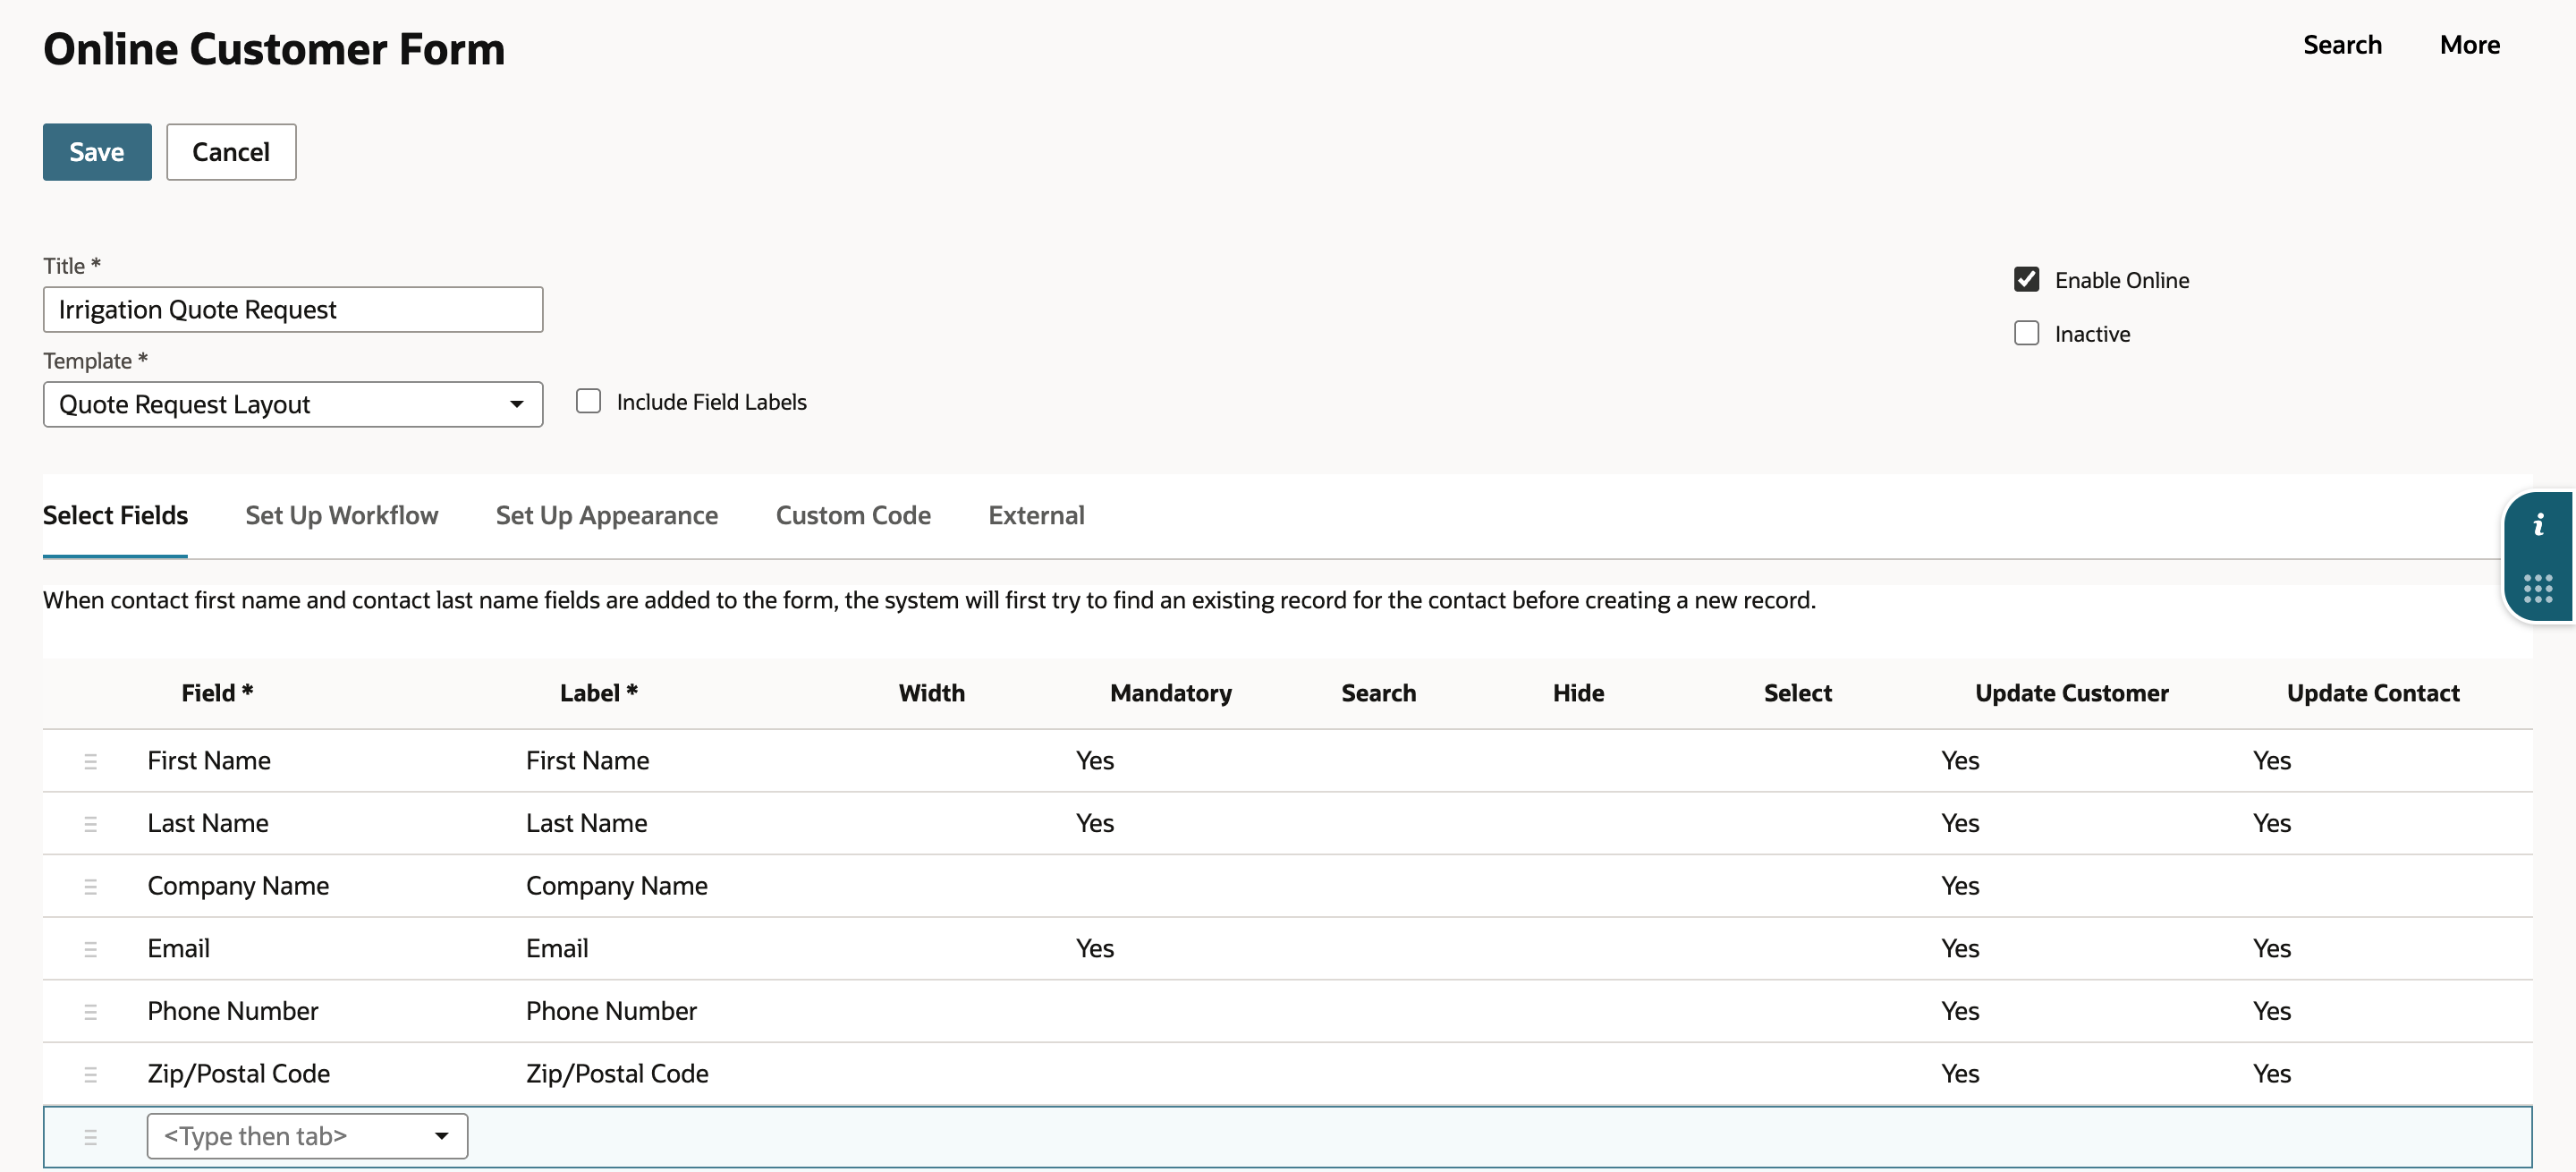Click the drag handle for Last Name row

[x=90, y=824]
